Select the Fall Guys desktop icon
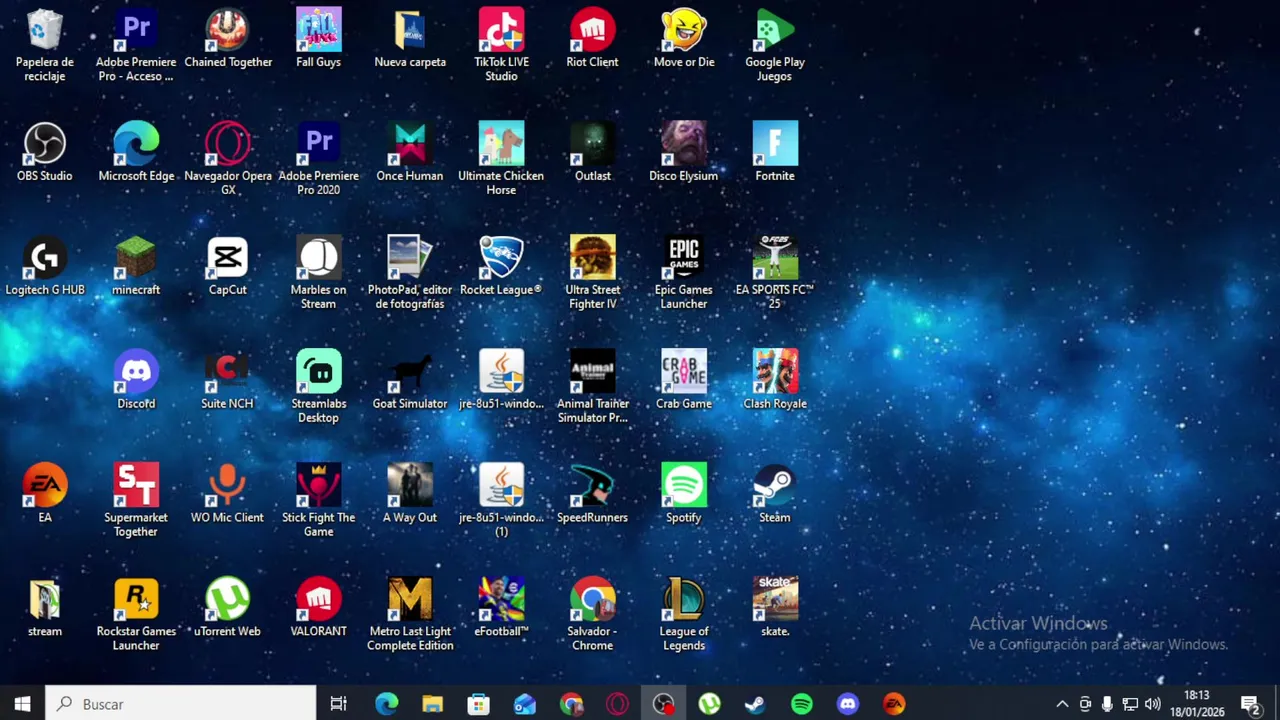Image resolution: width=1280 pixels, height=720 pixels. coord(318,38)
